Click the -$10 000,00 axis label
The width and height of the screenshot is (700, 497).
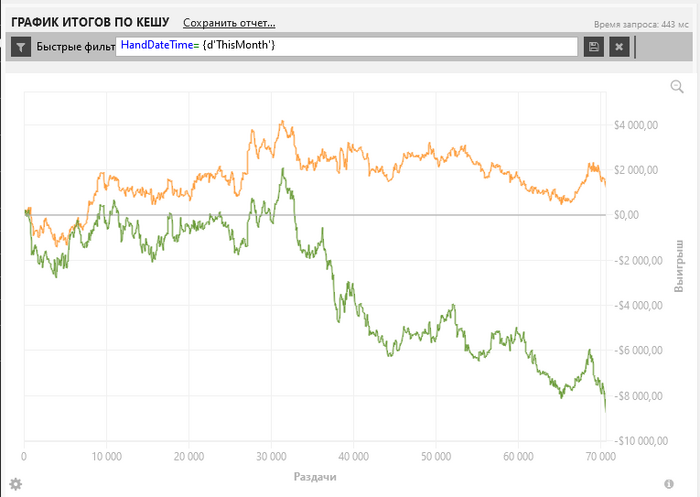[641, 441]
